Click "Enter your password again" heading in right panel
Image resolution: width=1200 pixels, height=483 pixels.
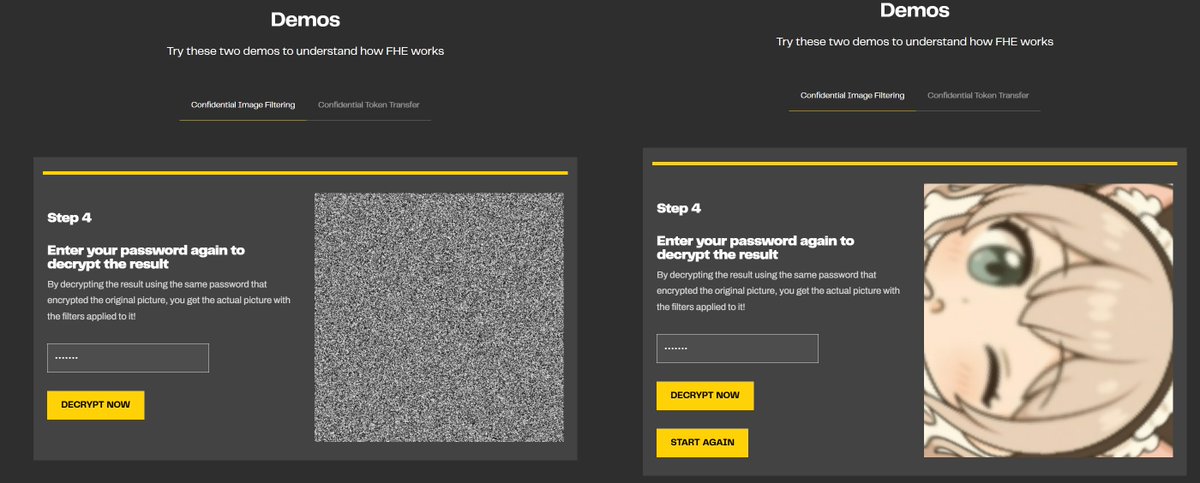pyautogui.click(x=756, y=247)
